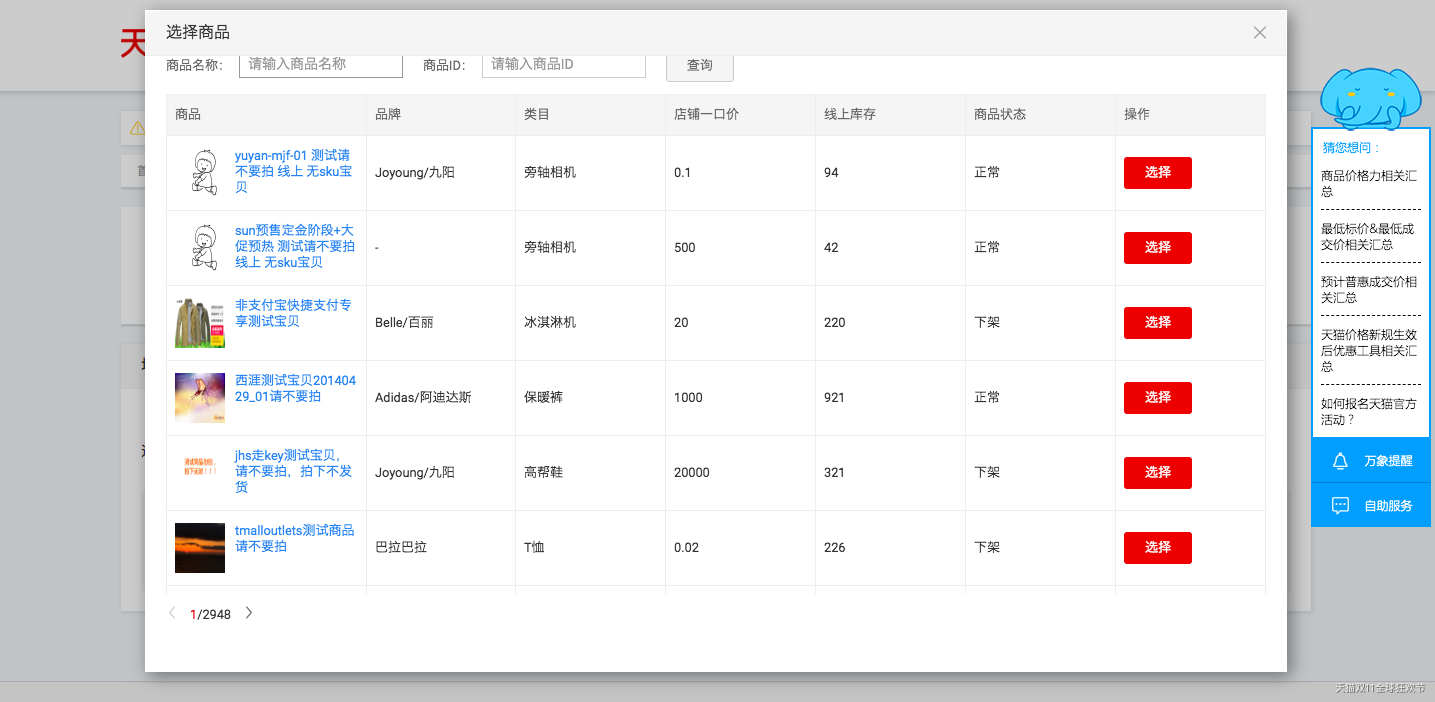Click the sunset thumbnail for tmalloutlets

pyautogui.click(x=200, y=548)
